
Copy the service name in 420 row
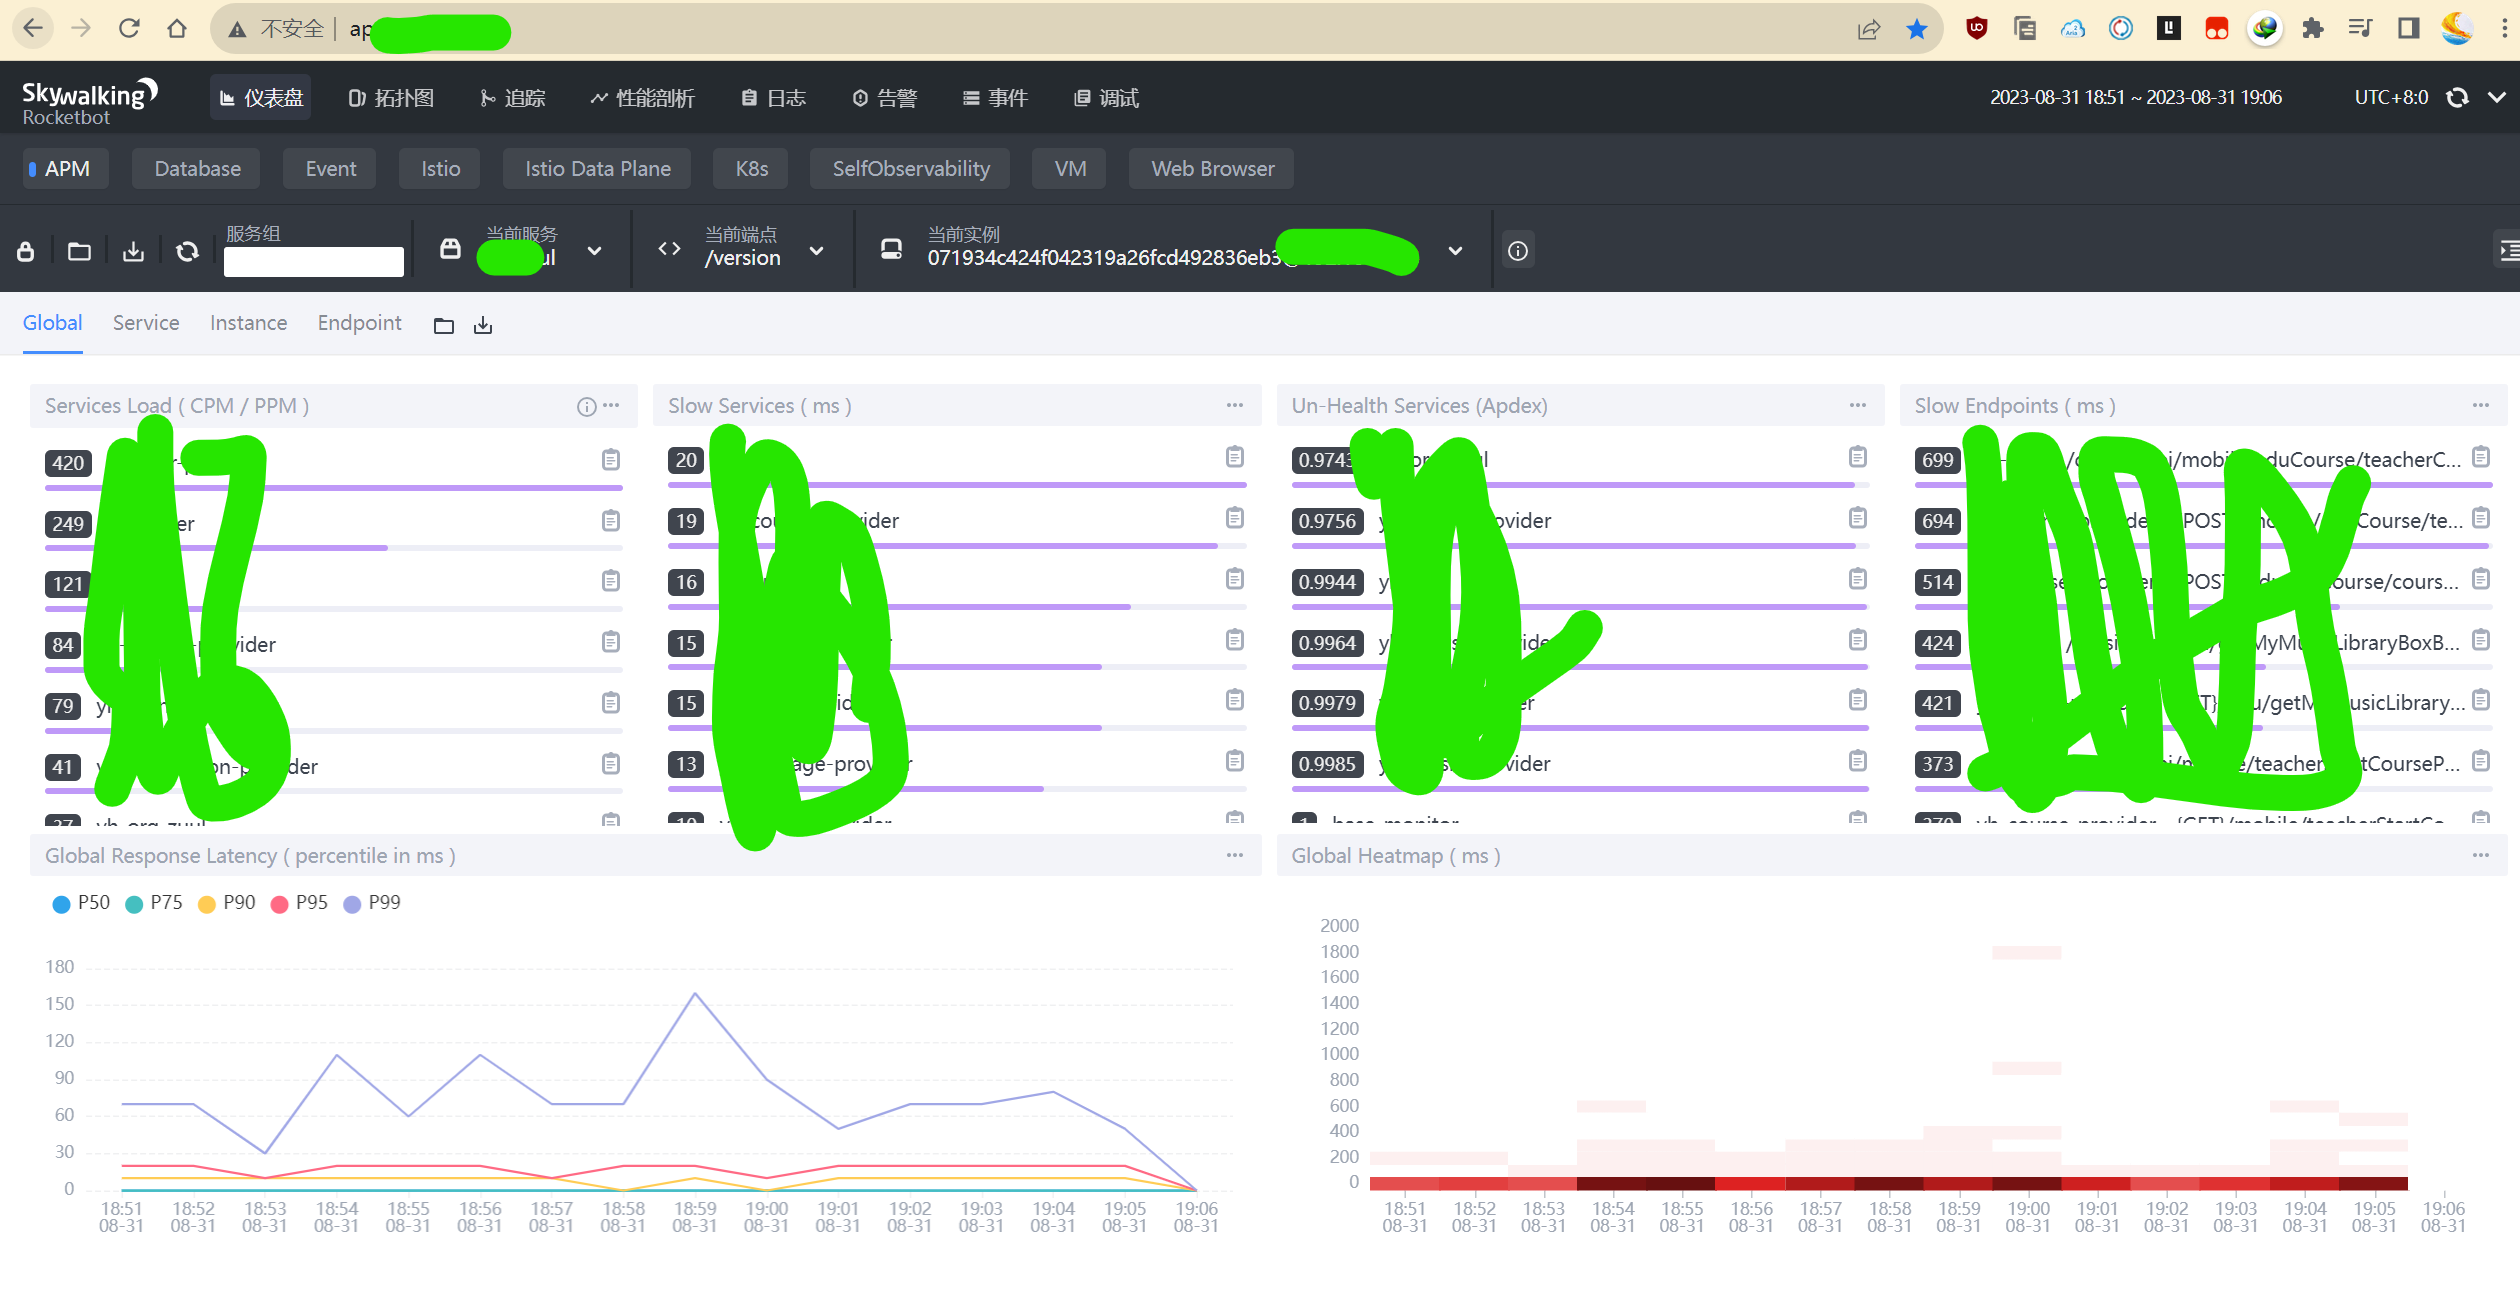pos(611,460)
